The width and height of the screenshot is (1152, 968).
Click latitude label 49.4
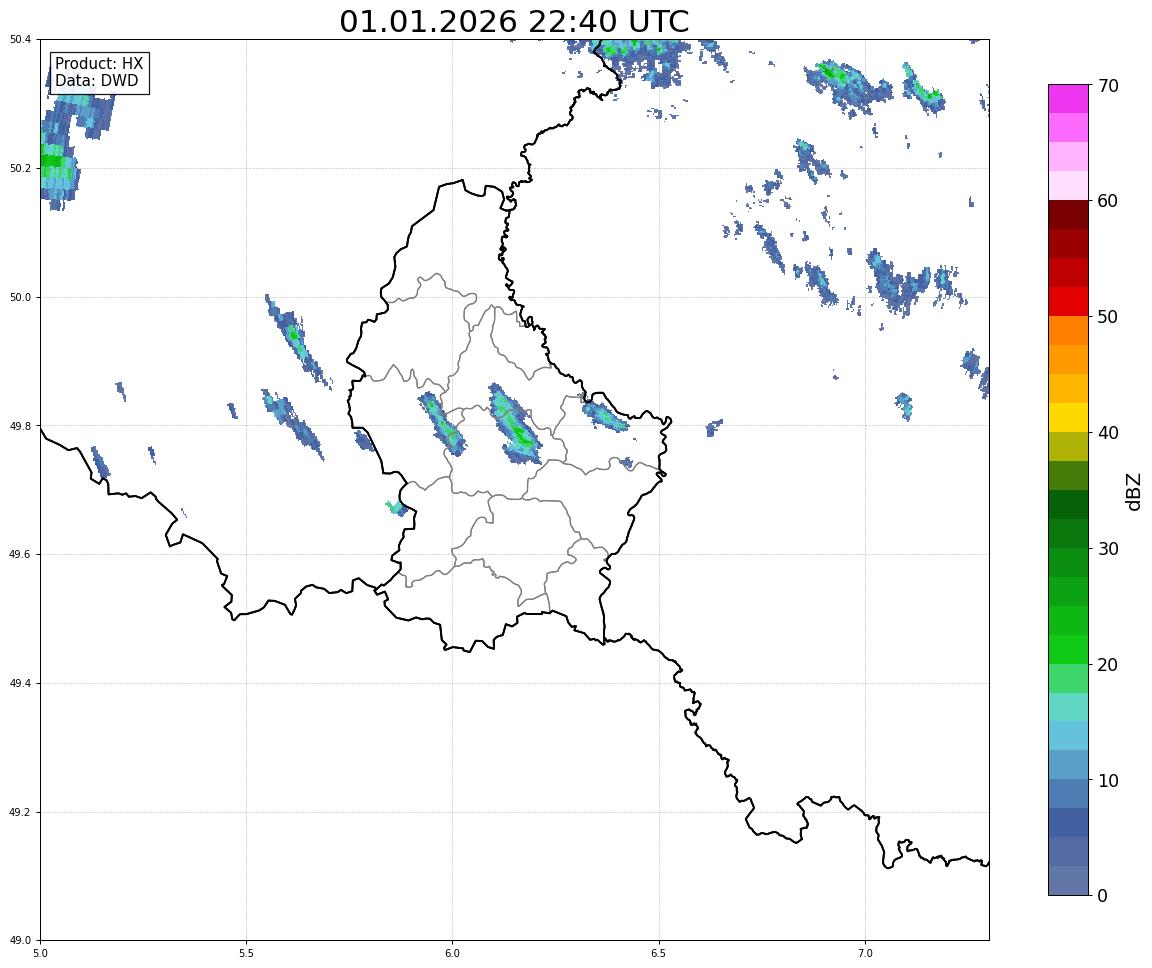coord(20,684)
